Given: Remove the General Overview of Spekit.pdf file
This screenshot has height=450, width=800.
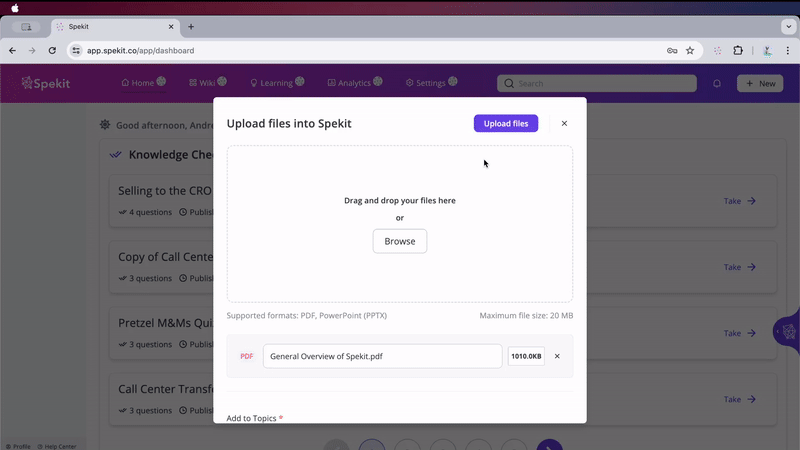Looking at the screenshot, I should click(557, 356).
